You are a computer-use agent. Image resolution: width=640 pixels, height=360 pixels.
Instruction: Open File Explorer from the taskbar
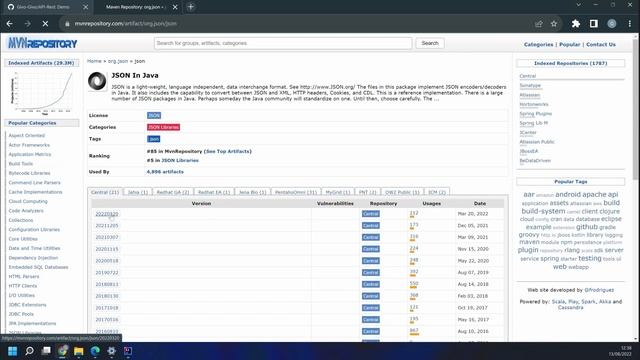point(79,351)
